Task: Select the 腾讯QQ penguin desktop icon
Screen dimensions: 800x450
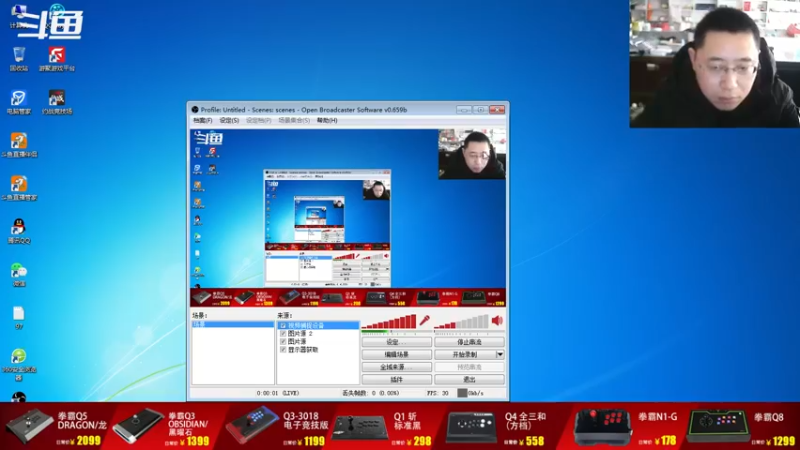Action: 19,231
